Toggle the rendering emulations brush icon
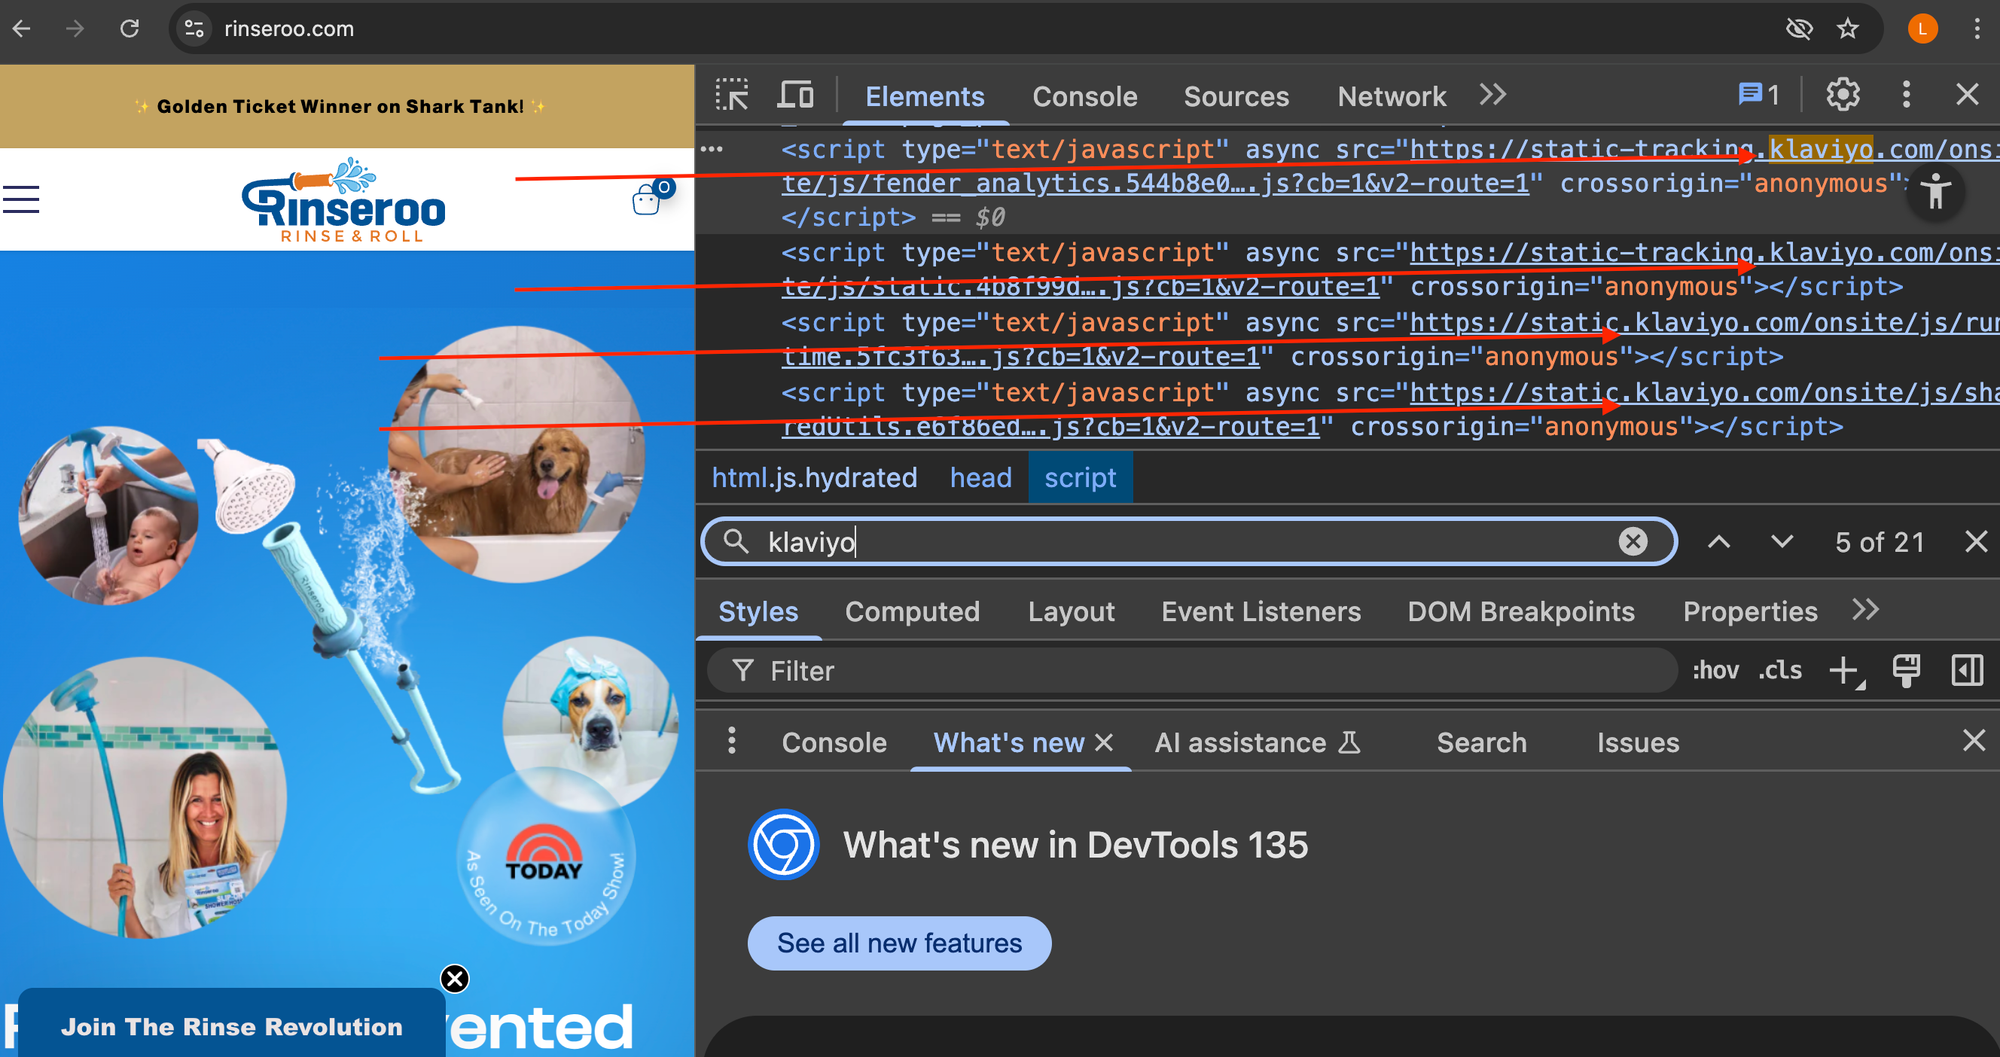The height and width of the screenshot is (1057, 2000). click(x=1907, y=671)
